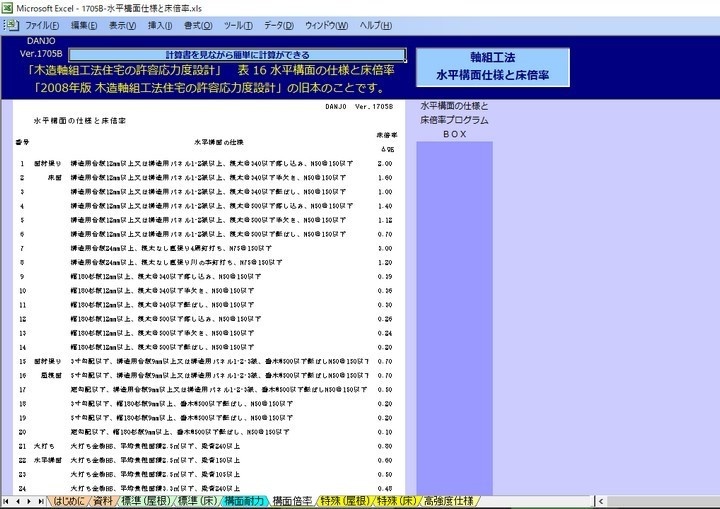
Task: Switch to the 特殊(床) sheet tab
Action: tap(396, 501)
